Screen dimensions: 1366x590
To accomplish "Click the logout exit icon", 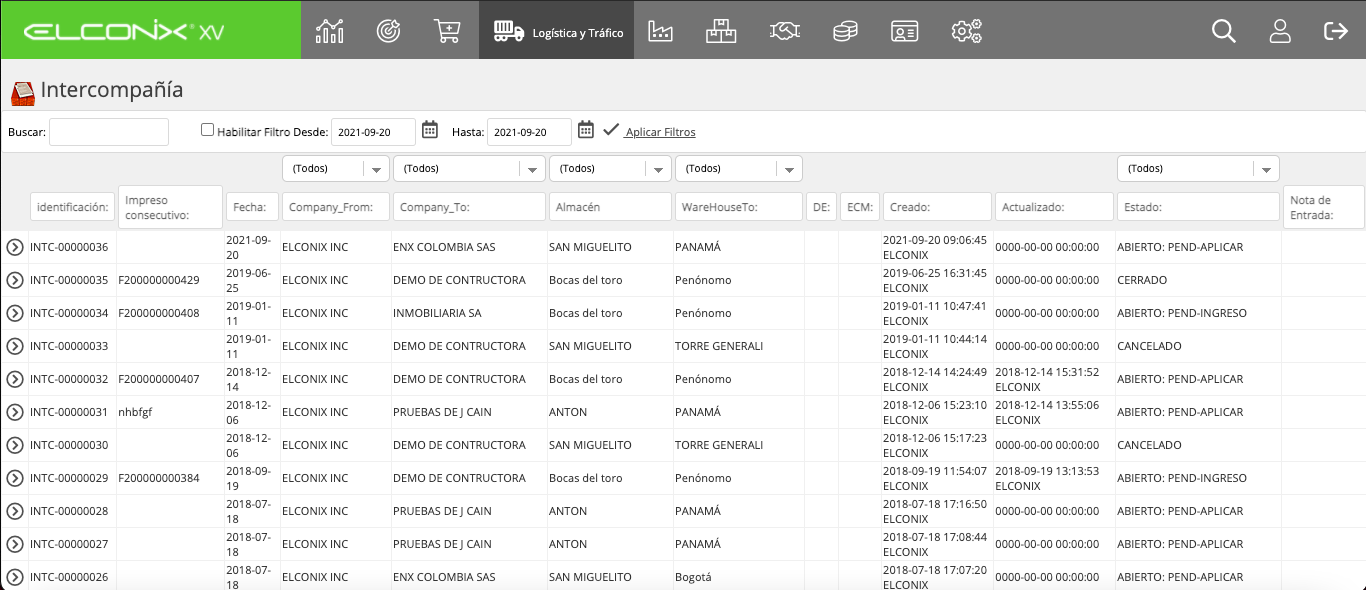I will pyautogui.click(x=1336, y=30).
